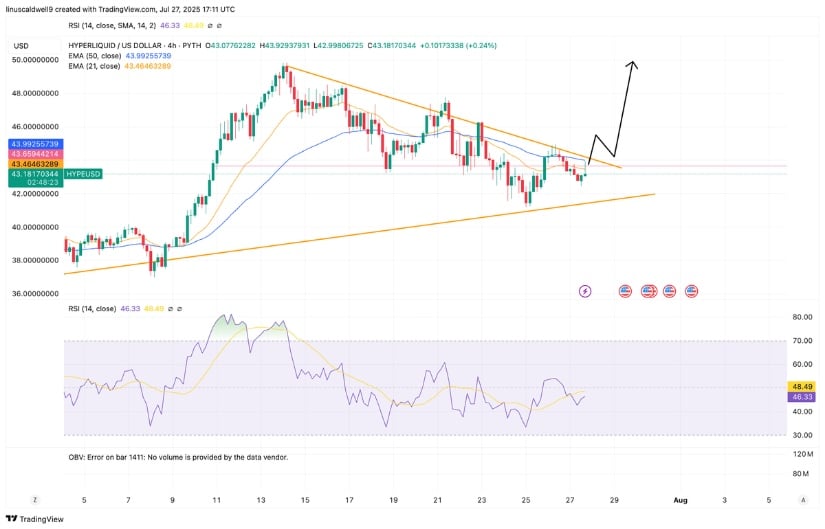Click second ø symbol in top RSI legend

point(219,25)
